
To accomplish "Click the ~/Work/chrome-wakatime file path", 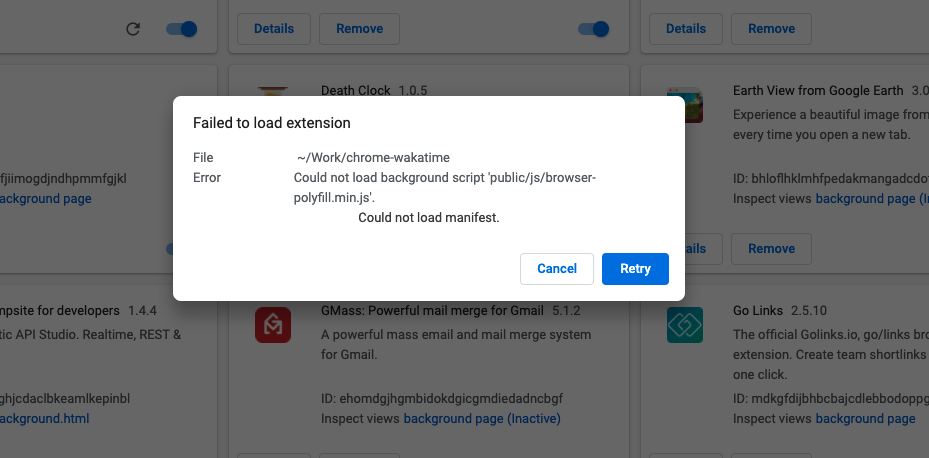I will (373, 158).
